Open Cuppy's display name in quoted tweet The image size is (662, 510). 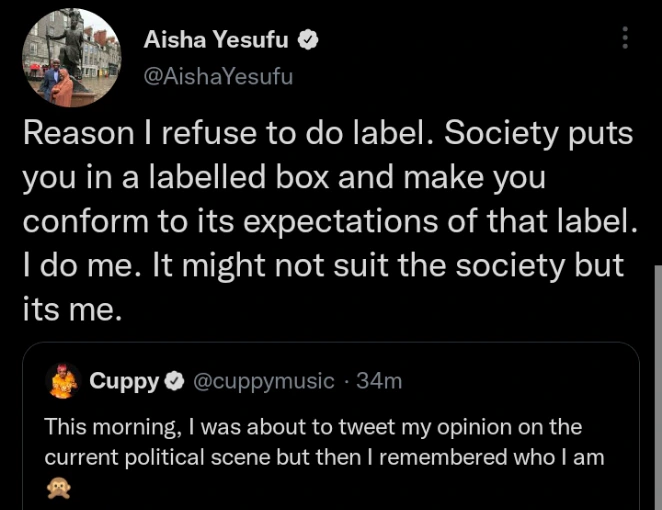(x=124, y=381)
